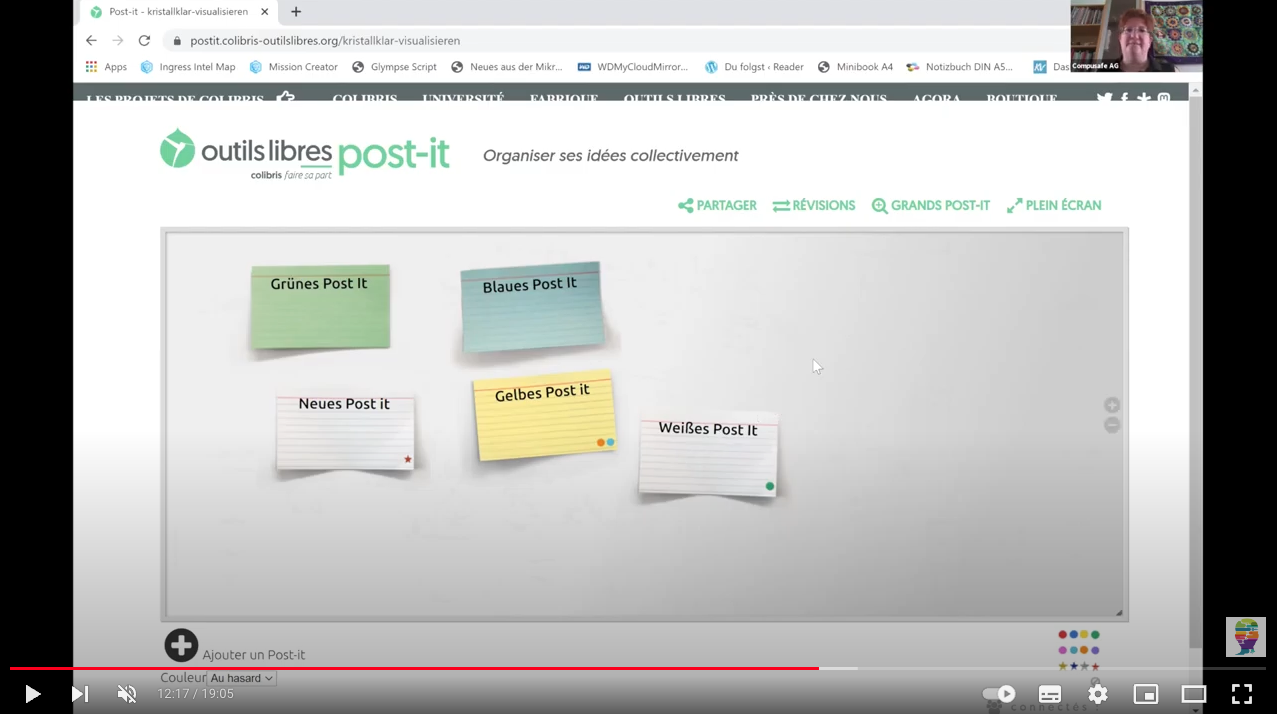Toggle the autoplay switch

(x=999, y=693)
